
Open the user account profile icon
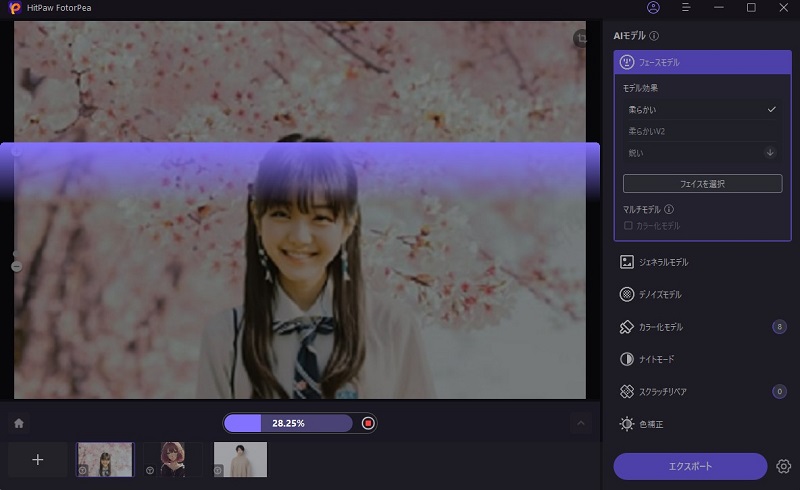click(653, 7)
